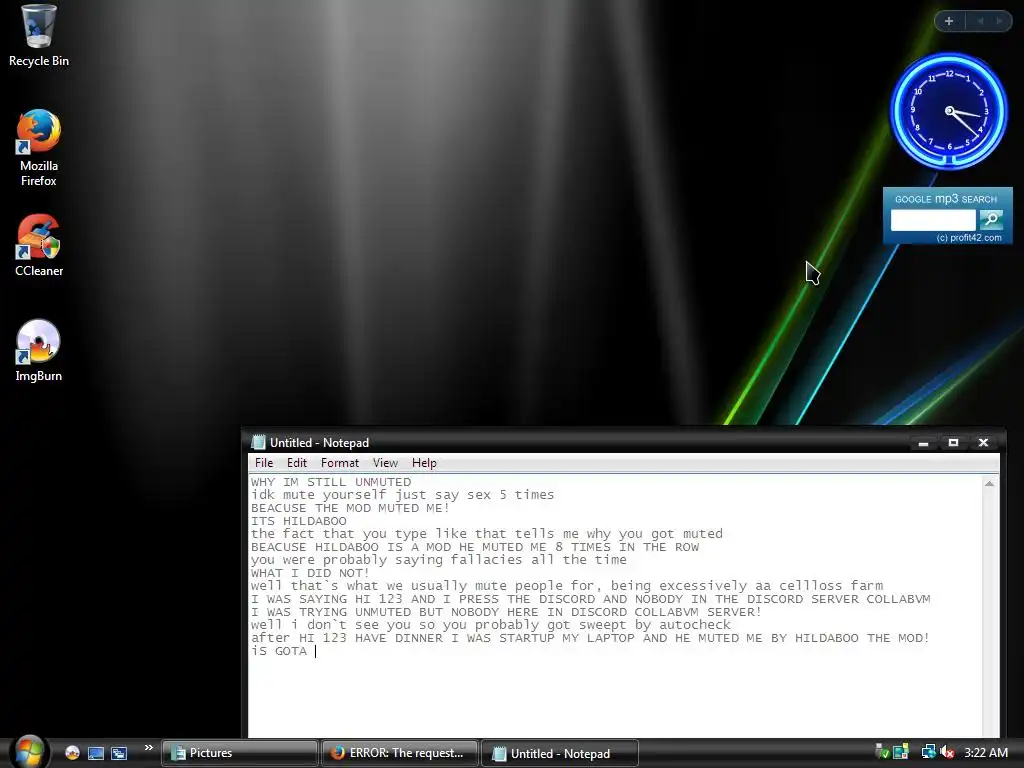The width and height of the screenshot is (1024, 768).
Task: Click the 'WHY IM STILL UNMUTED' line
Action: (x=330, y=482)
